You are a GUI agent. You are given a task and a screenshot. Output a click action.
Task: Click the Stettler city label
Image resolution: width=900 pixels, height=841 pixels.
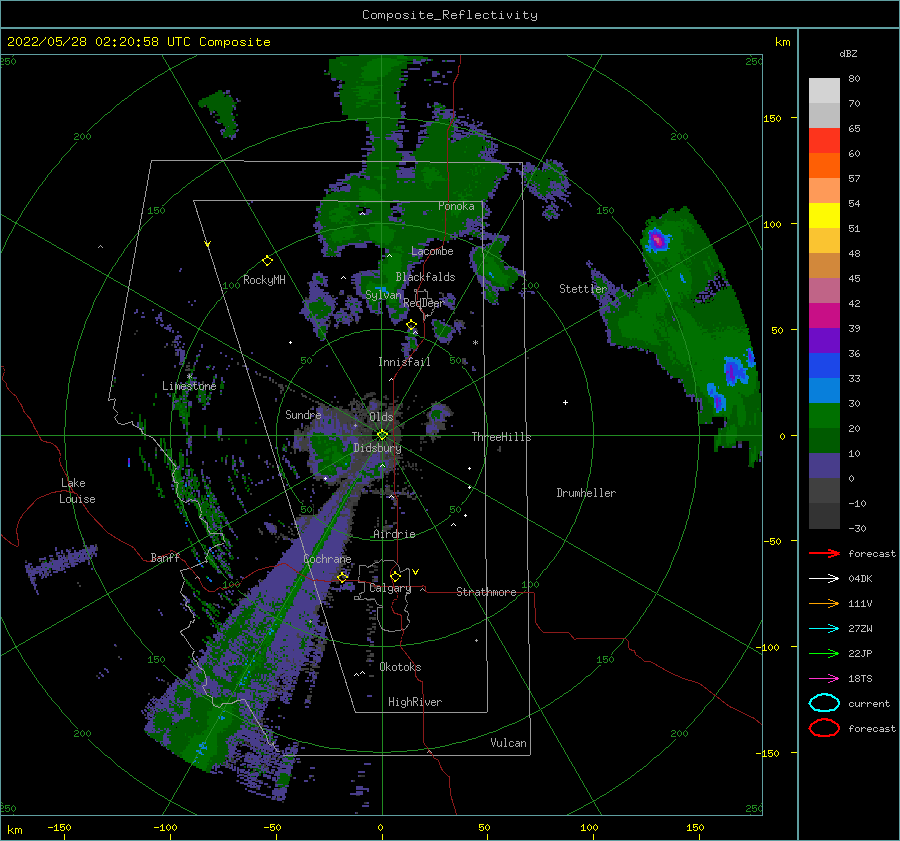tap(583, 289)
